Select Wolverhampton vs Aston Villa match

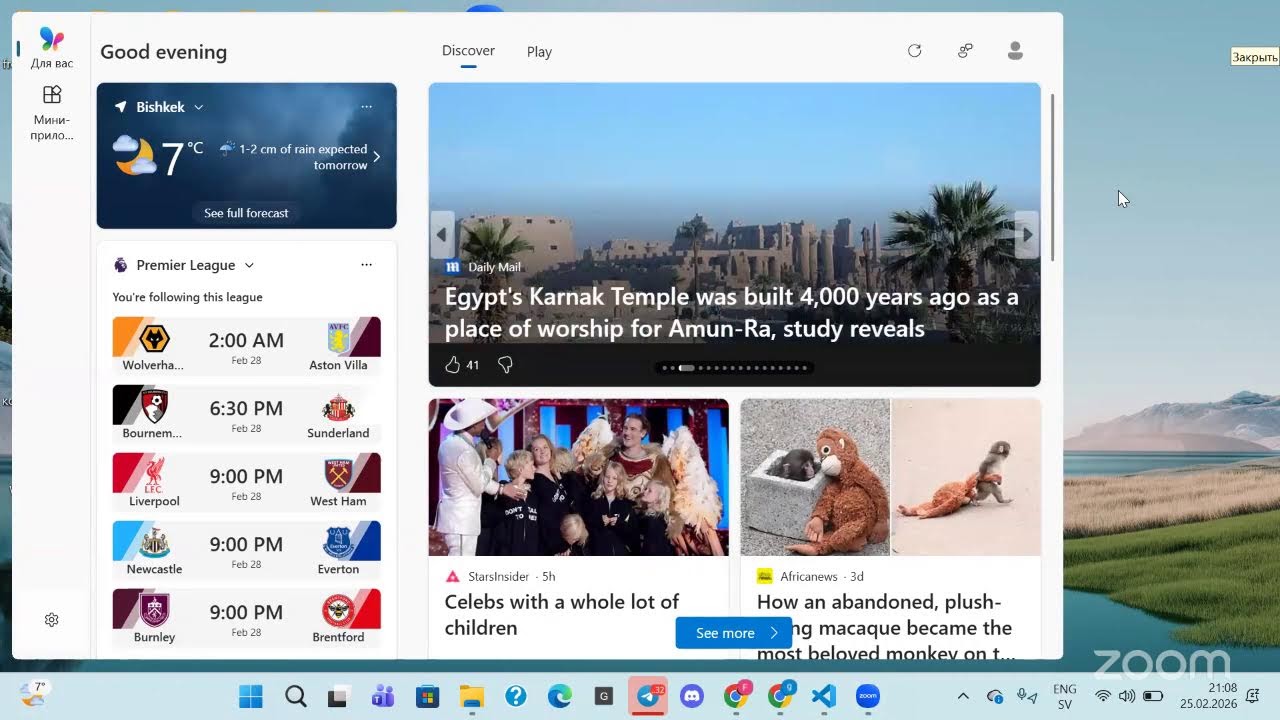246,345
